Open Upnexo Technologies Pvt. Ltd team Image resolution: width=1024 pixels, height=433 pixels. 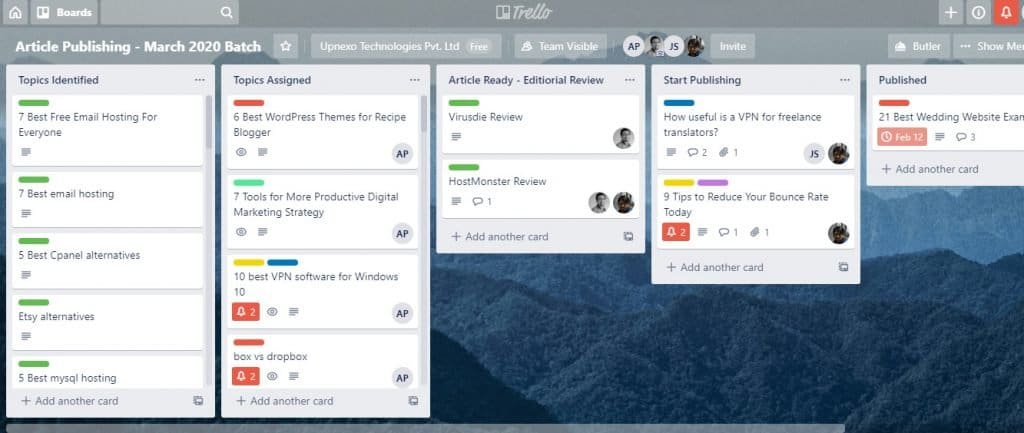(x=406, y=46)
